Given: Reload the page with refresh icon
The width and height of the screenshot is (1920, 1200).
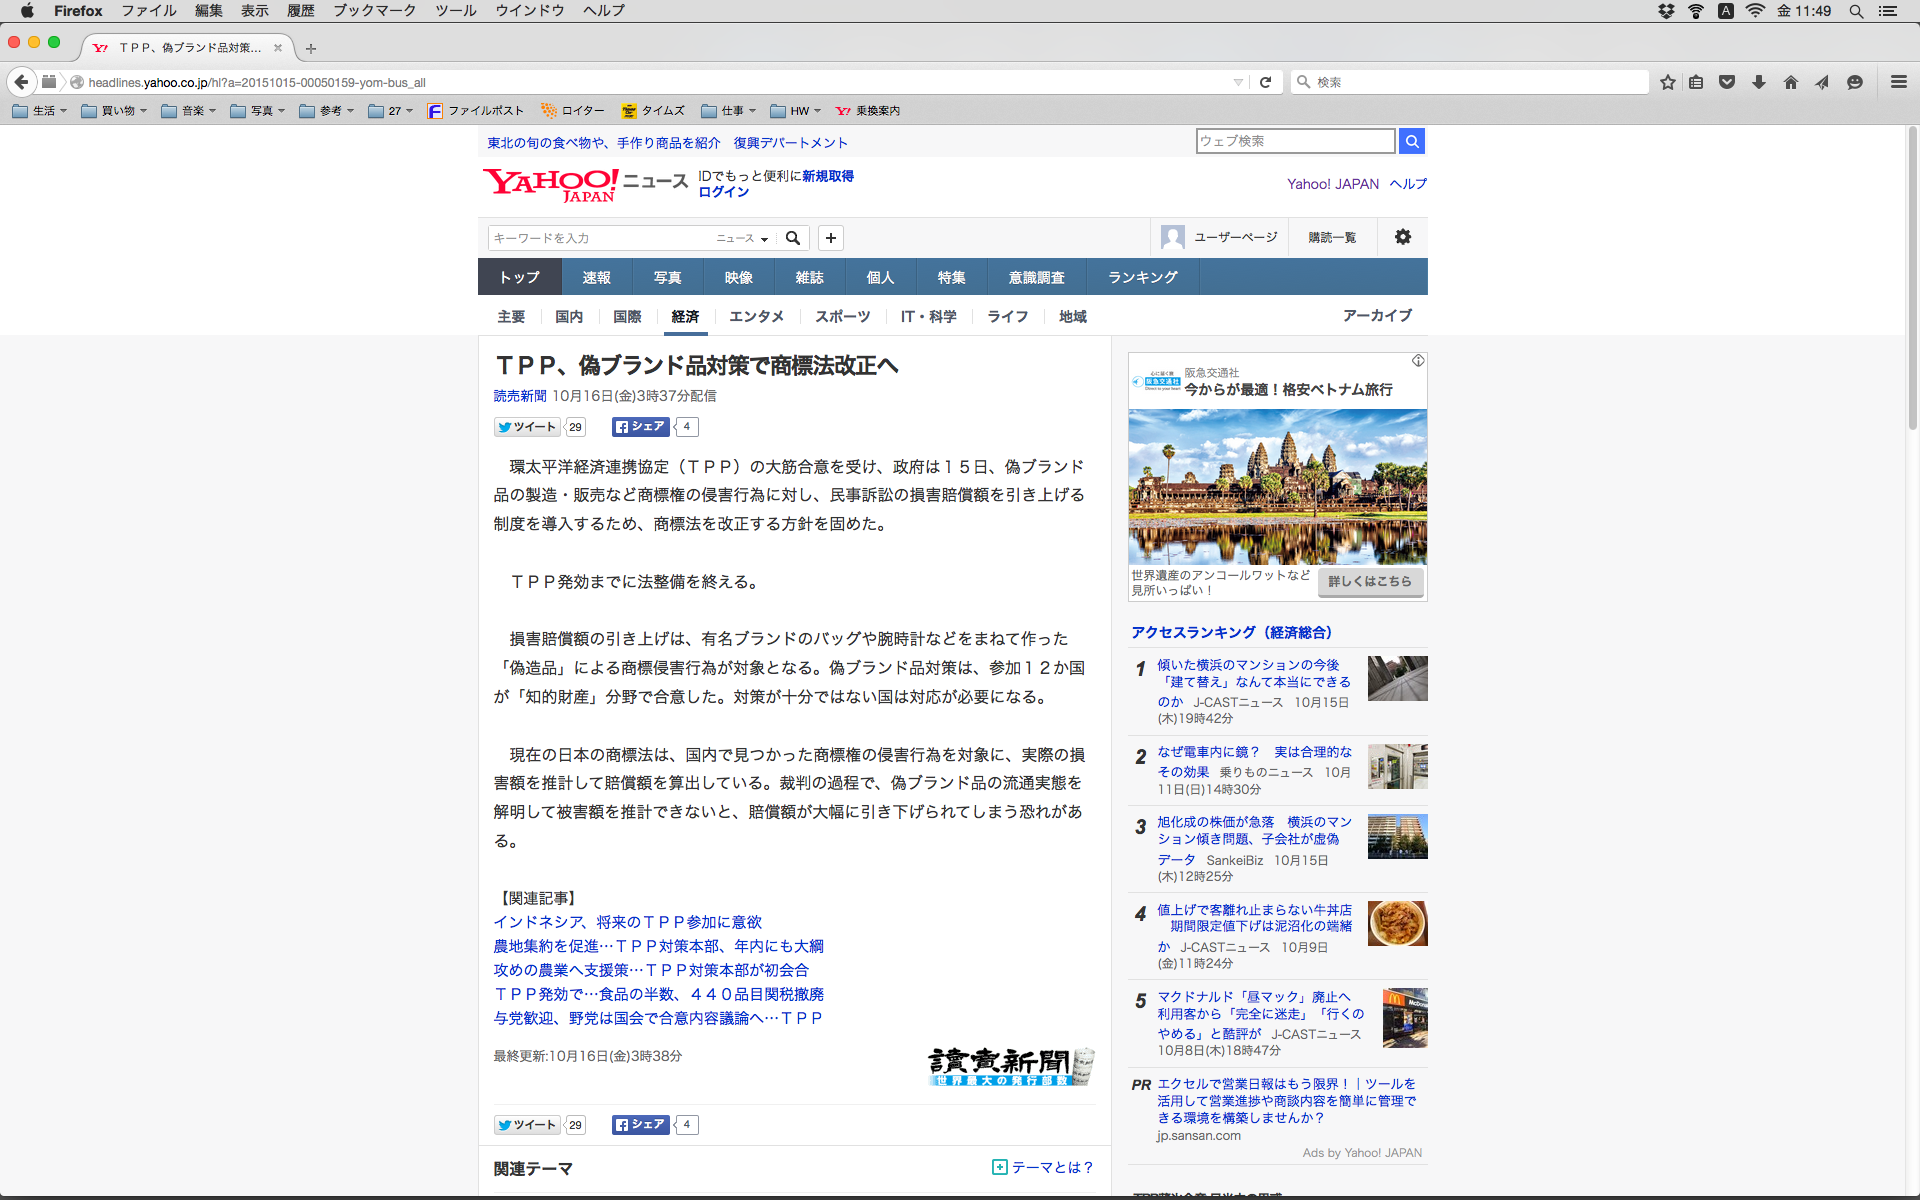Looking at the screenshot, I should coord(1265,82).
